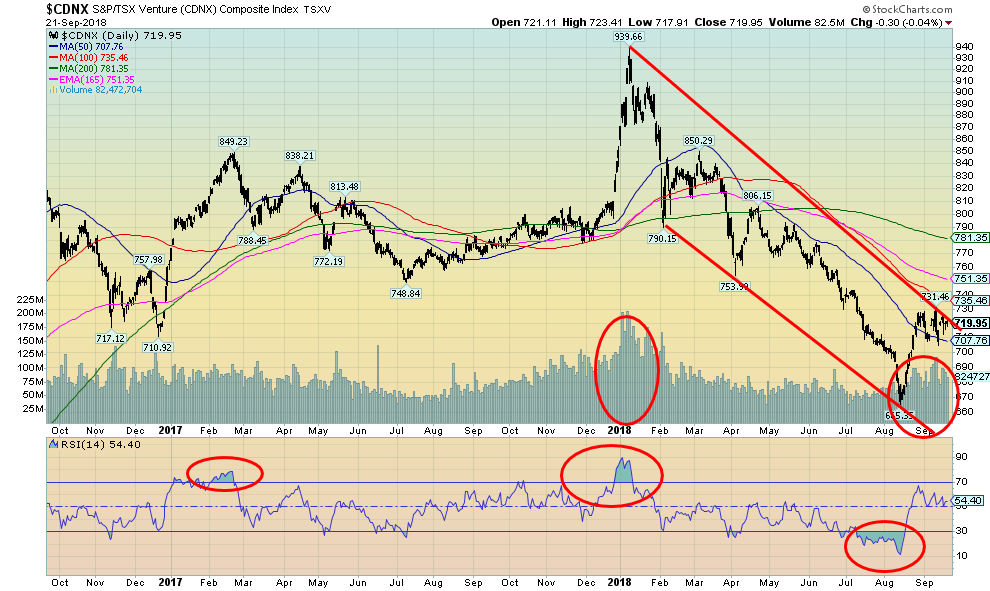This screenshot has width=990, height=591.
Task: Click the bold "$CDNX" ticker title
Action: click(x=68, y=9)
